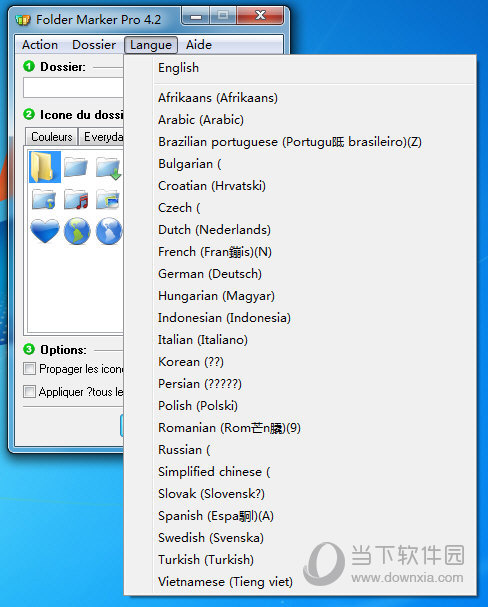Select German (Deutsch)
Screen dimensions: 488x607
[x=300, y=274]
